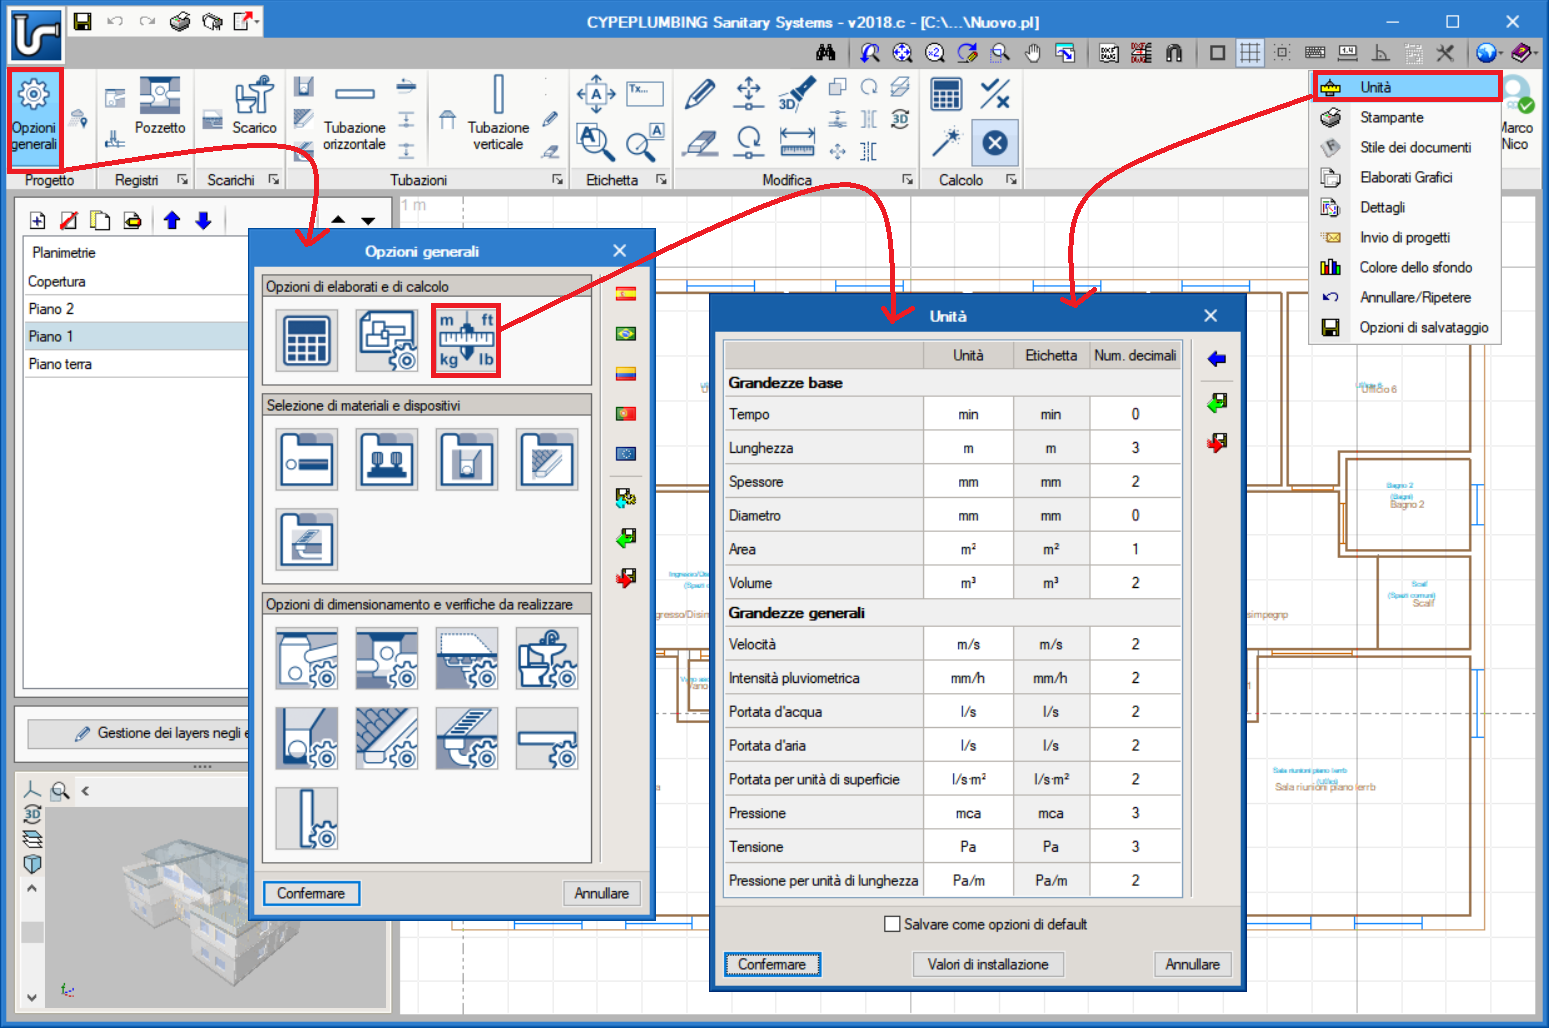The image size is (1549, 1028).
Task: Click the binoculars search icon
Action: [826, 53]
